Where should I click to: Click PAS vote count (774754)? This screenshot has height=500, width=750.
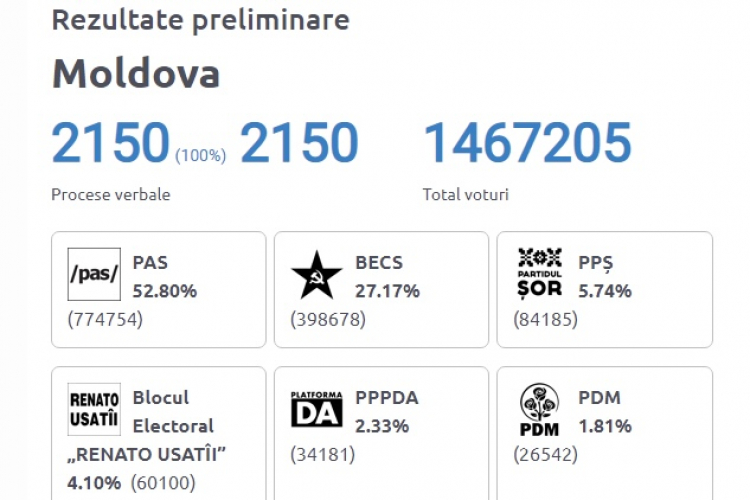pos(105,319)
